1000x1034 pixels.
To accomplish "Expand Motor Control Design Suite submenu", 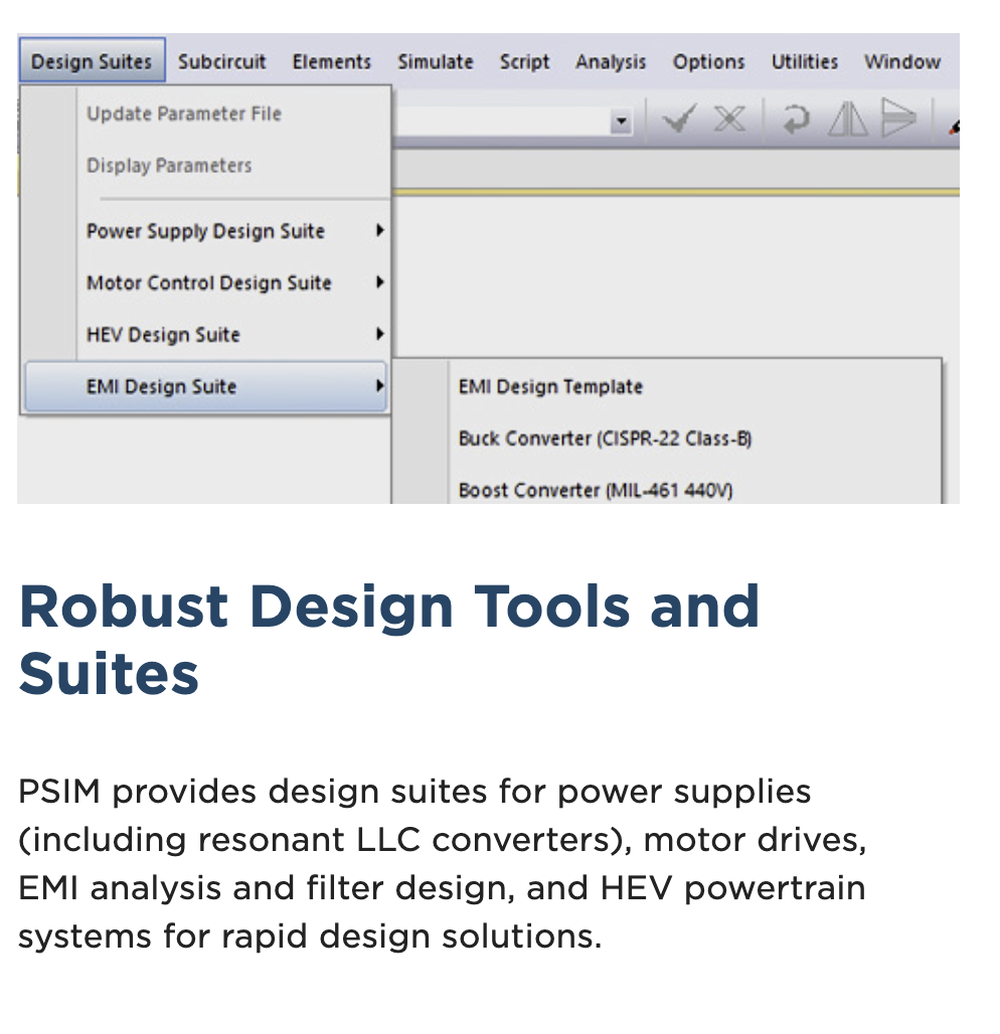I will point(206,282).
